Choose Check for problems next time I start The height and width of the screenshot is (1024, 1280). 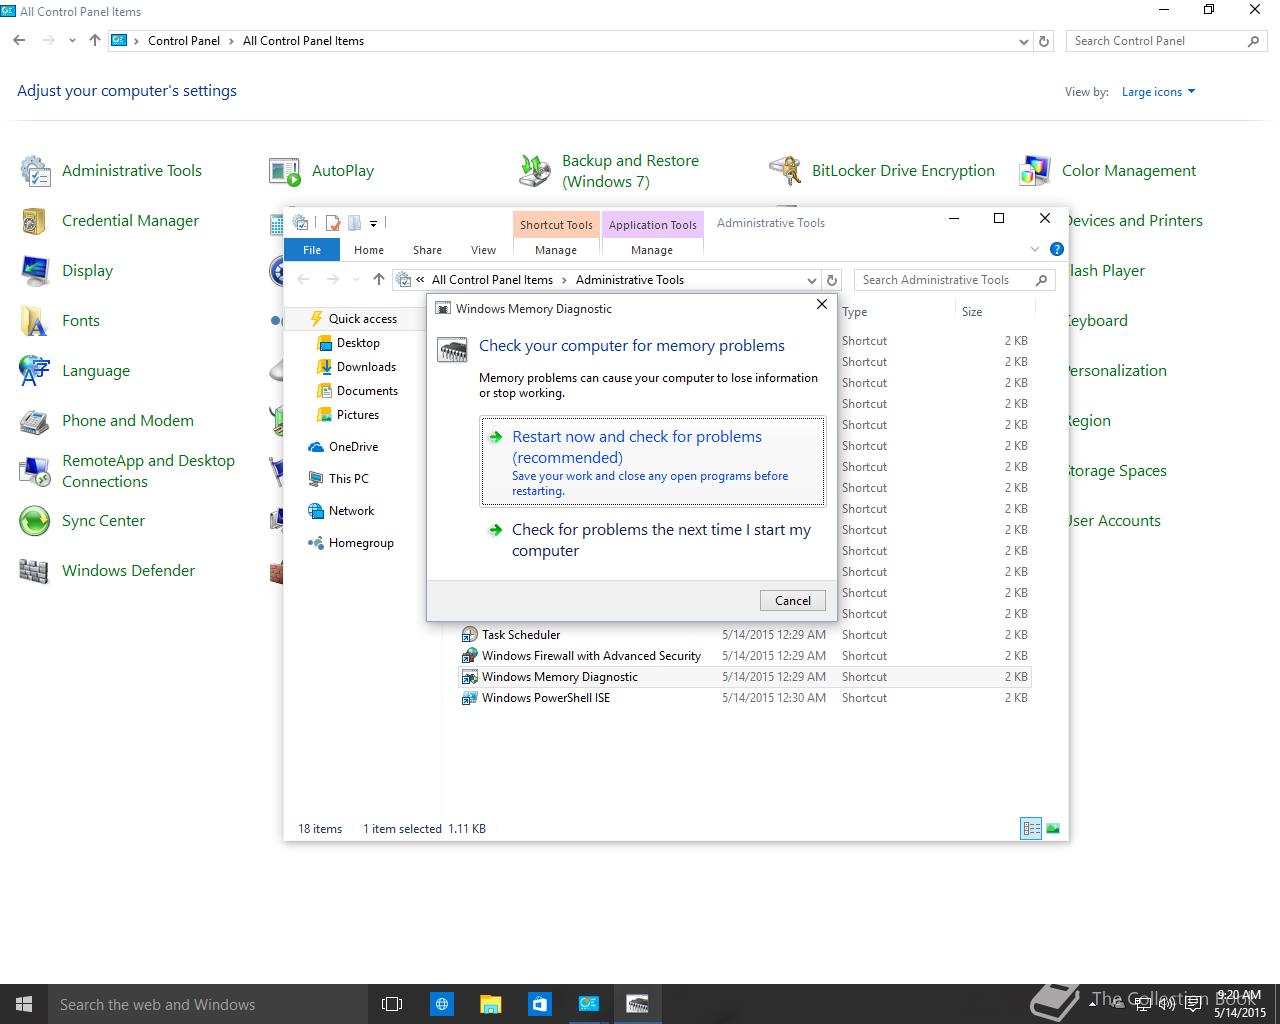(653, 540)
